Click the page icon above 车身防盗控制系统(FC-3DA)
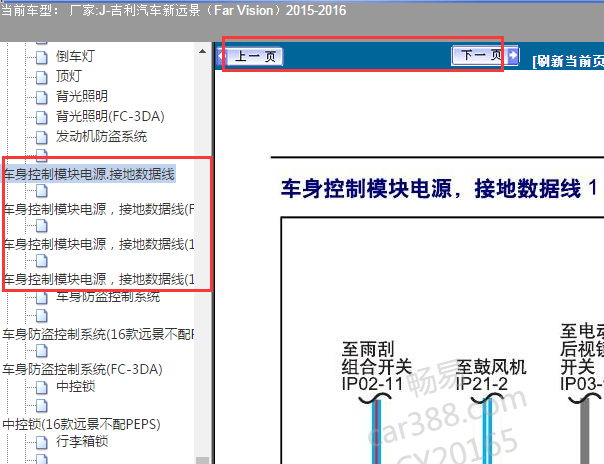Screen dimensions: 604x464 [x=42, y=351]
